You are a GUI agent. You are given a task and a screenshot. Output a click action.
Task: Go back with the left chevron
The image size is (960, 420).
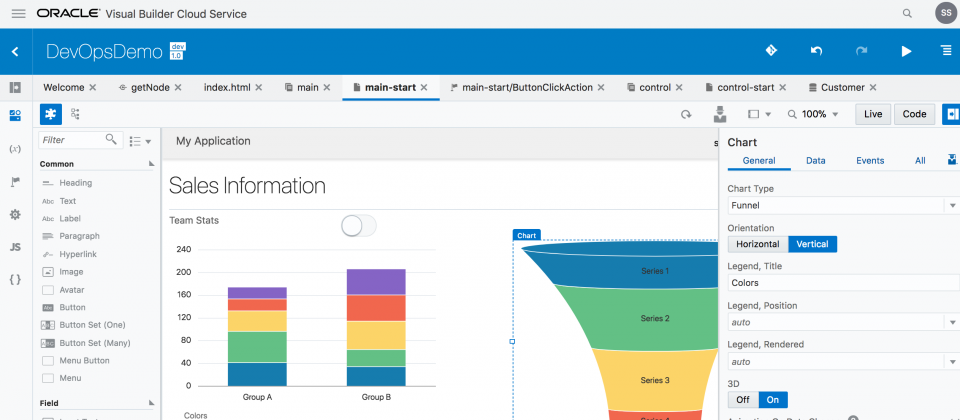[15, 52]
